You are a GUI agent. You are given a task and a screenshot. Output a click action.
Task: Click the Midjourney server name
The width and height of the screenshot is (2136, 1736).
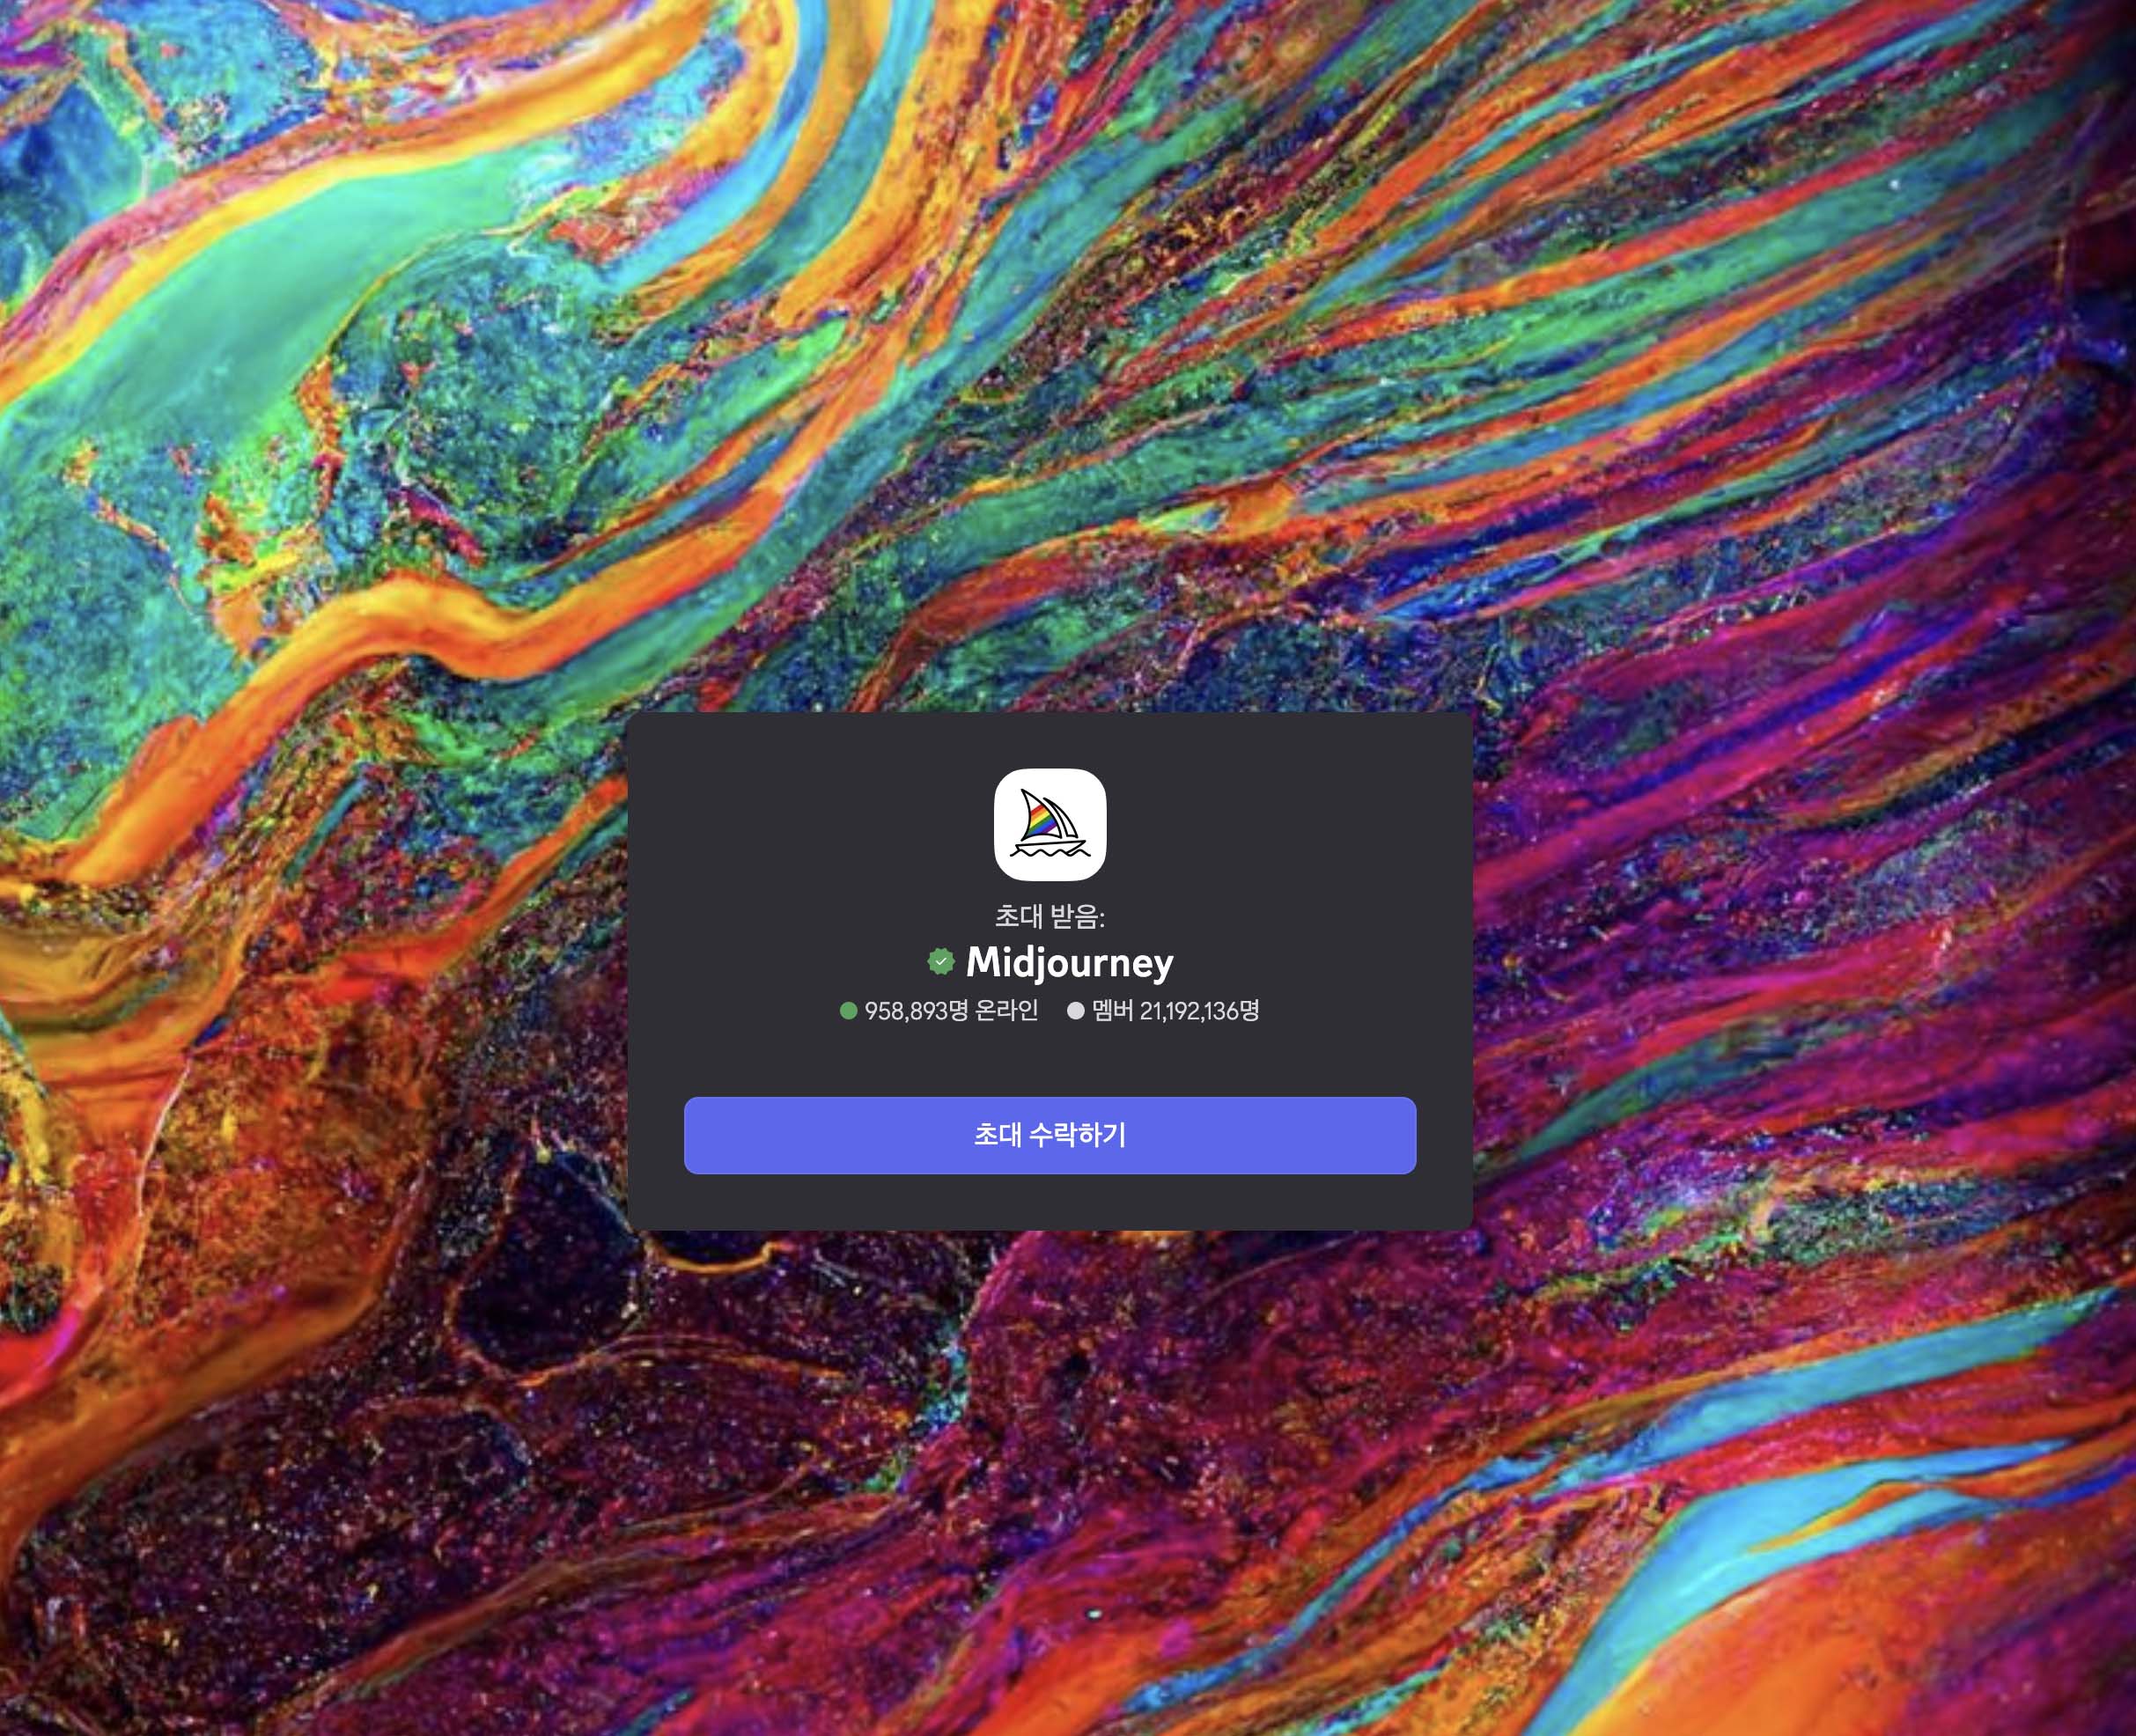1069,962
